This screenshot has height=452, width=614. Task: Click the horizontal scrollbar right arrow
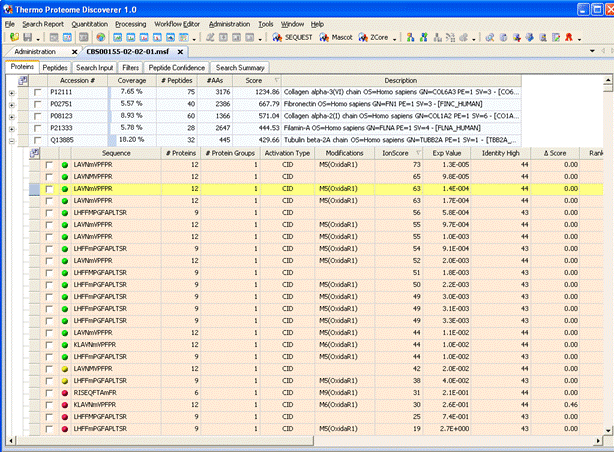click(x=598, y=441)
